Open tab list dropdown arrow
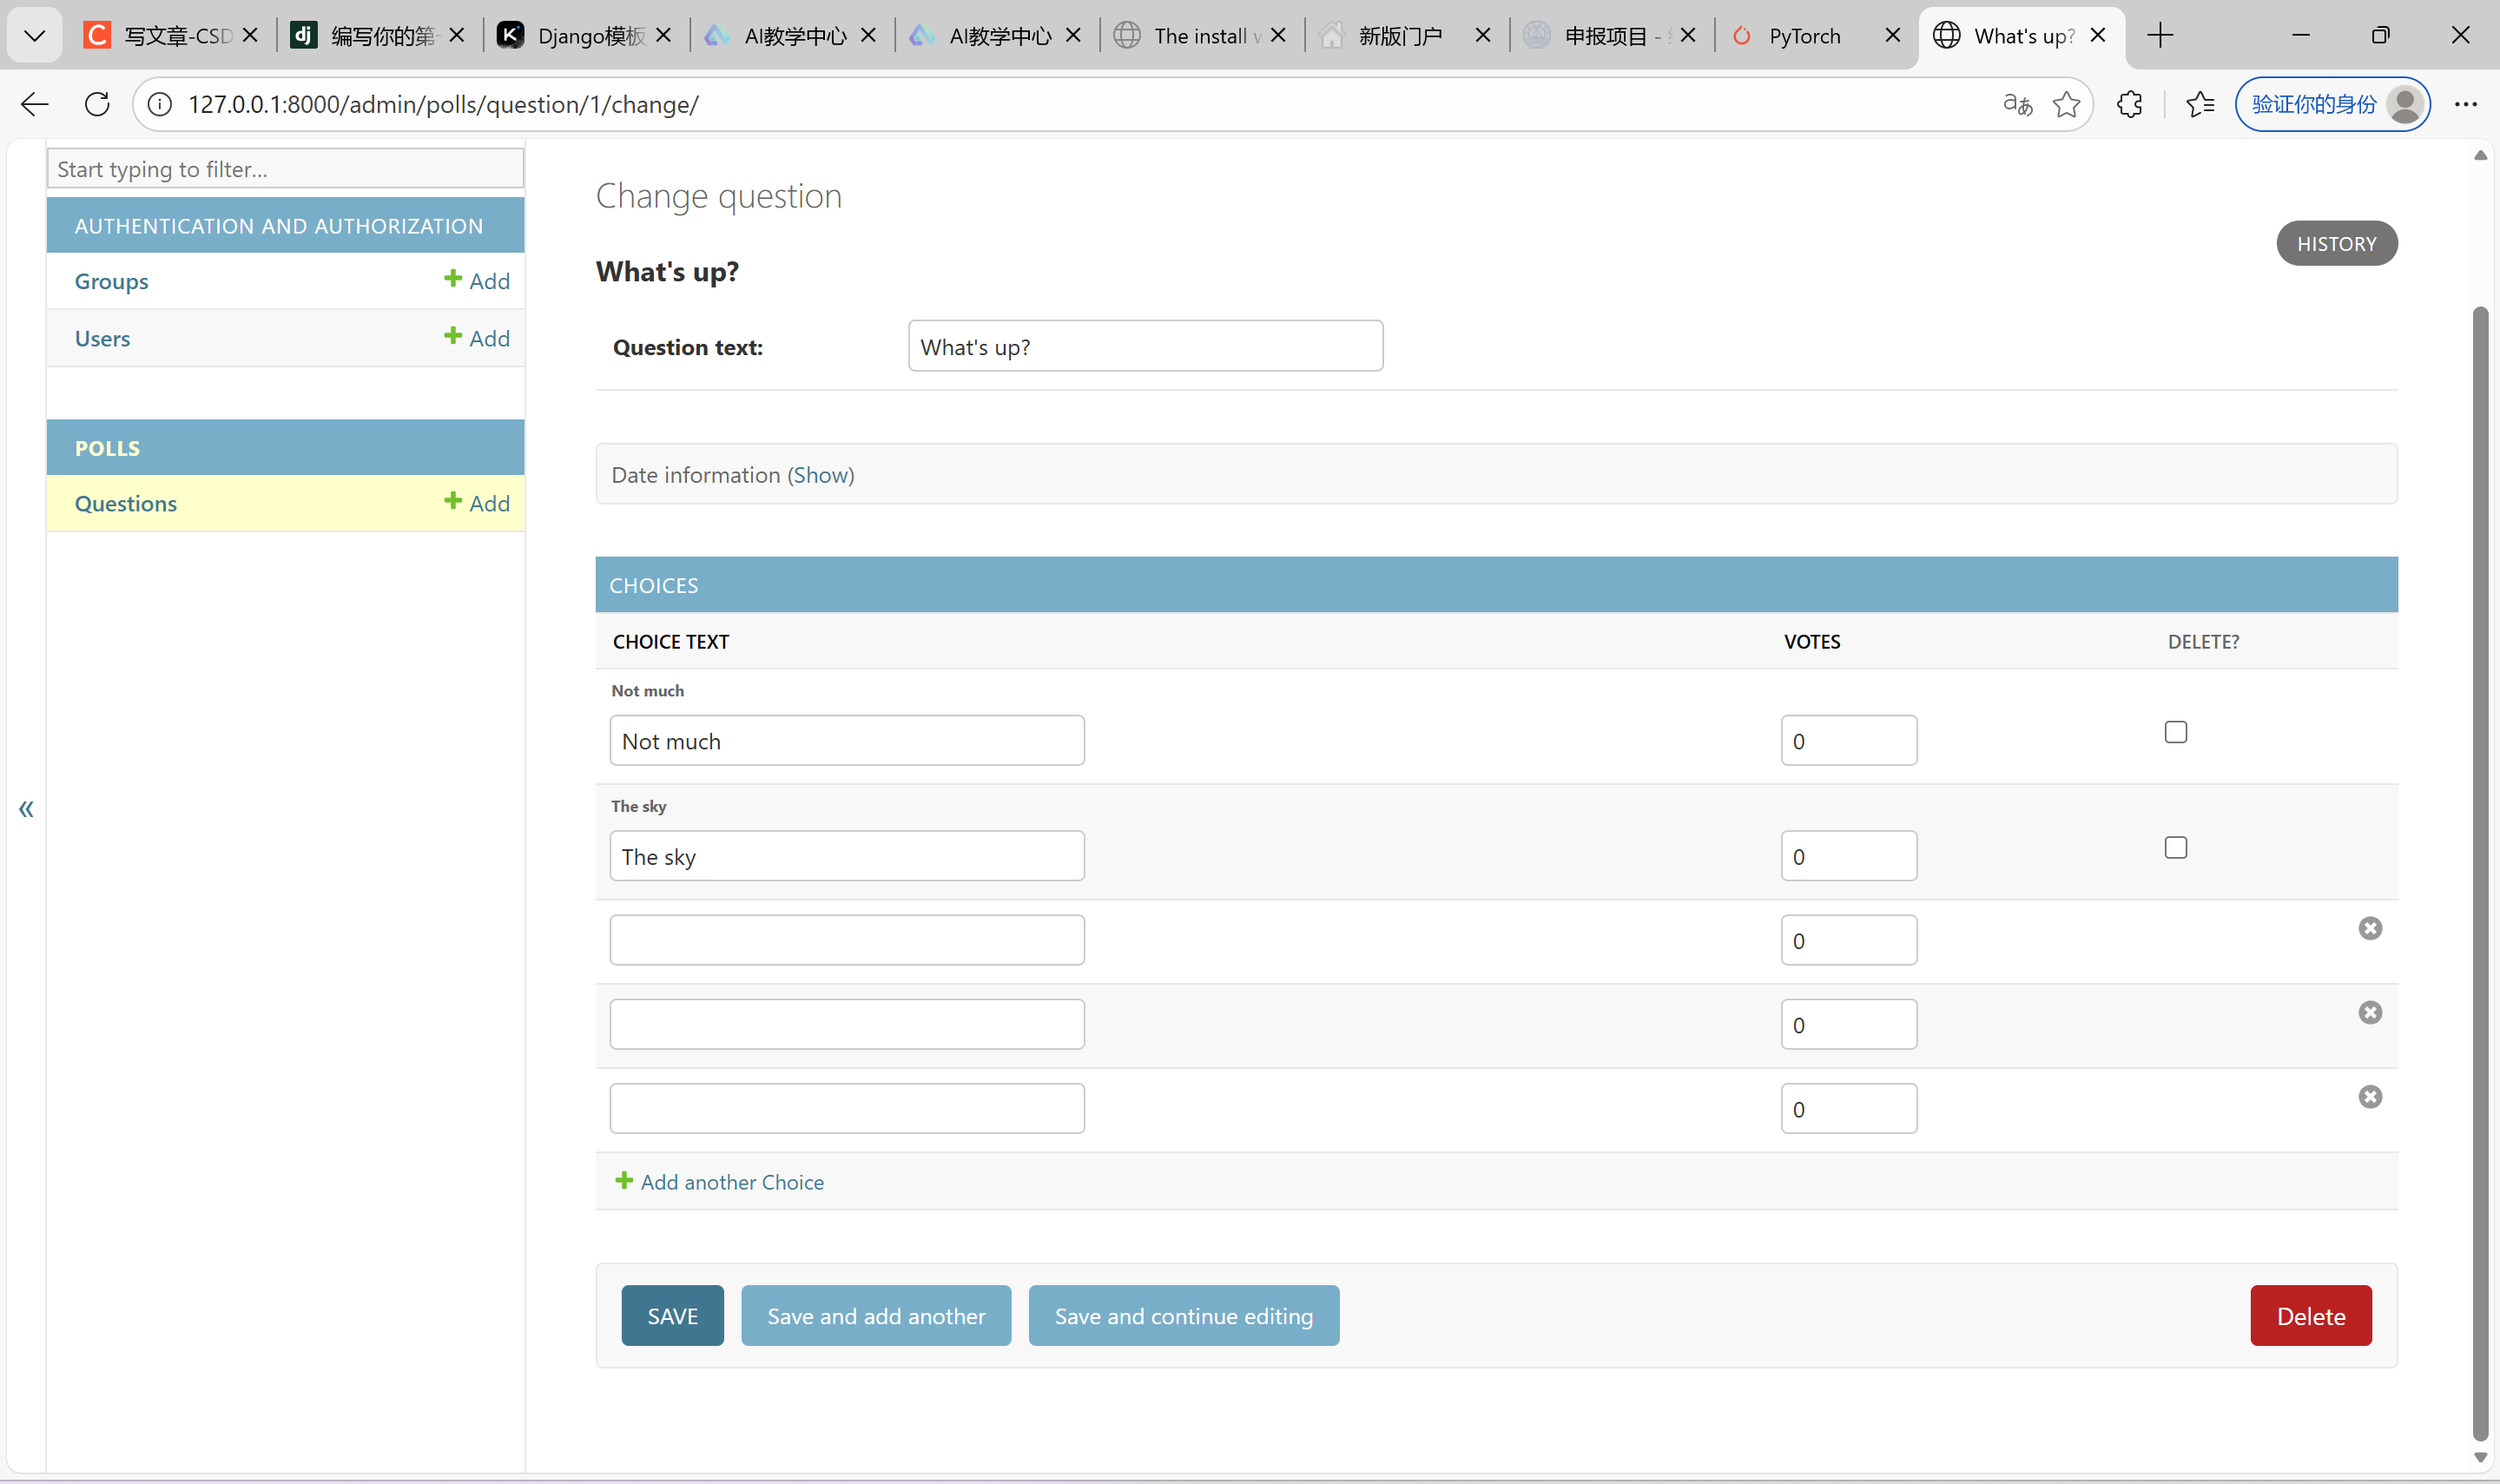 [x=35, y=36]
